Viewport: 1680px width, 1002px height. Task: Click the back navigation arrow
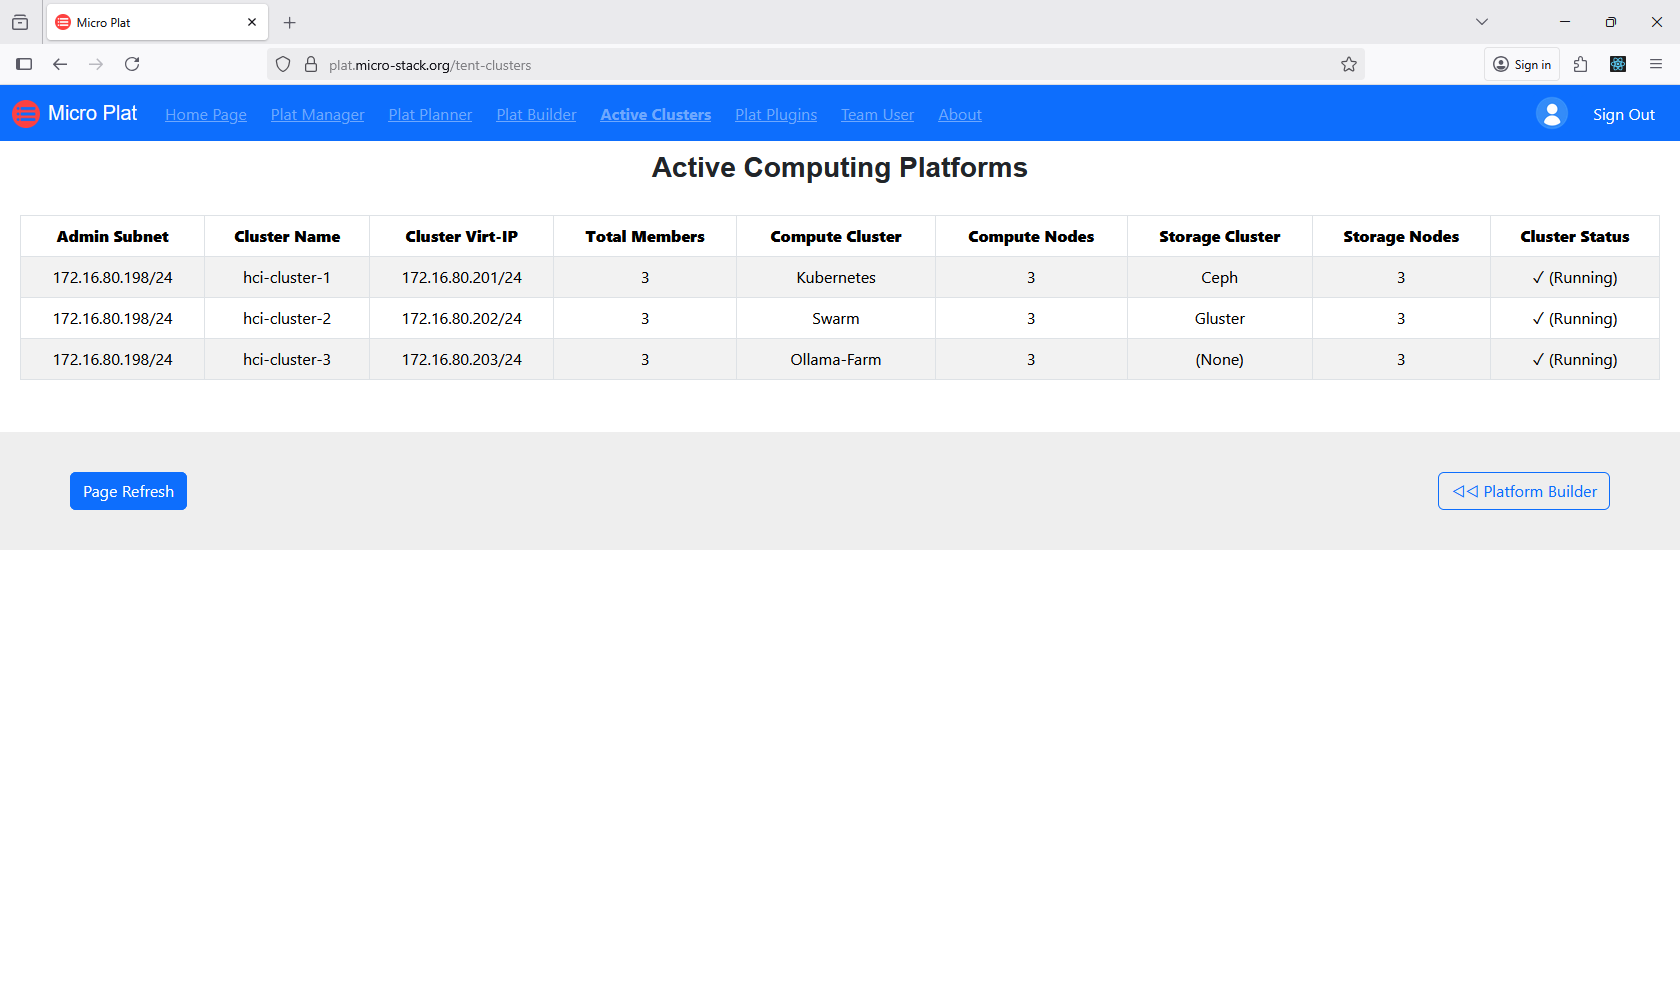click(60, 64)
